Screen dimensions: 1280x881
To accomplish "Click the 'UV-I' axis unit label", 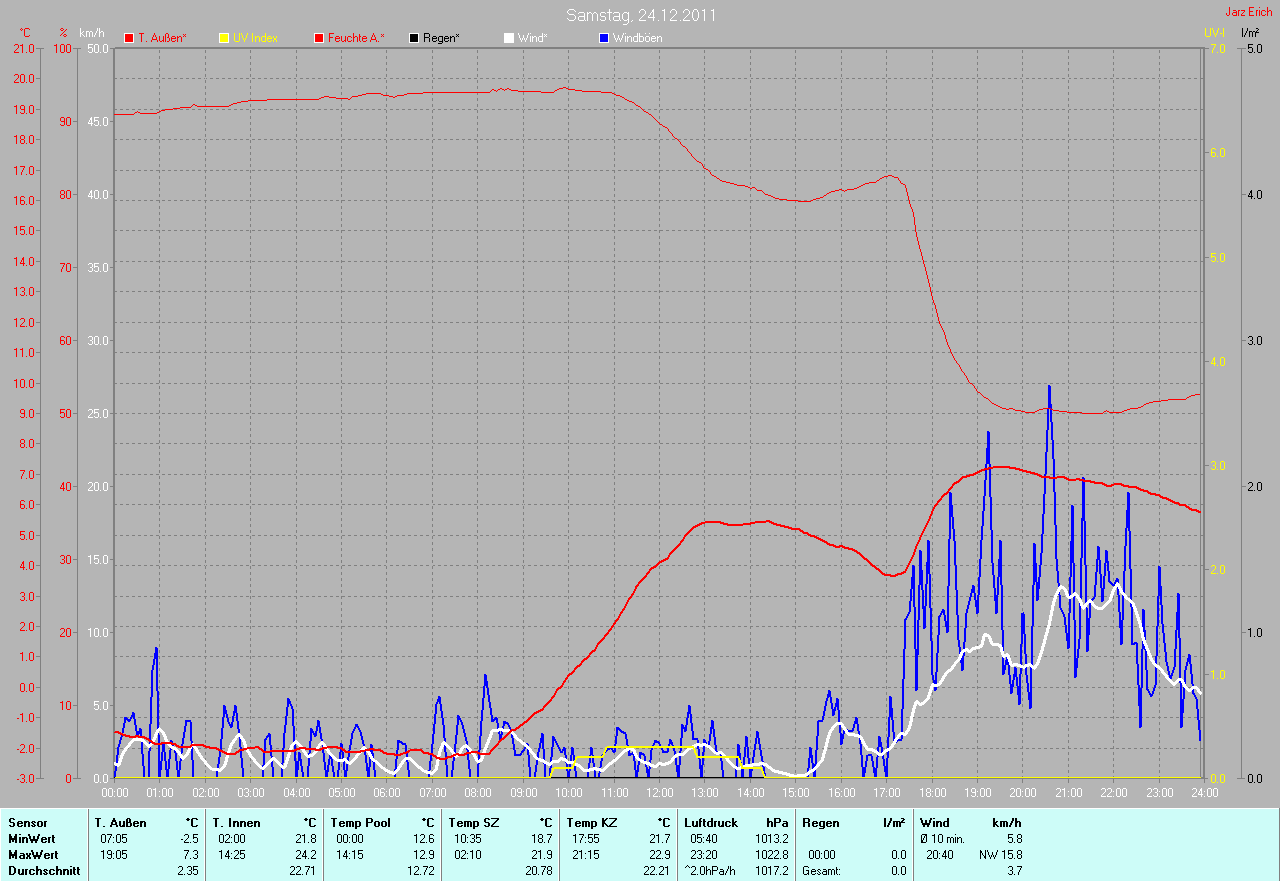I will [x=1214, y=33].
